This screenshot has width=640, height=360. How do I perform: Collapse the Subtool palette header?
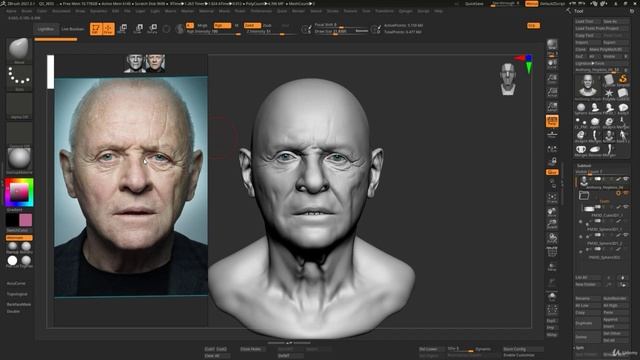pos(584,166)
